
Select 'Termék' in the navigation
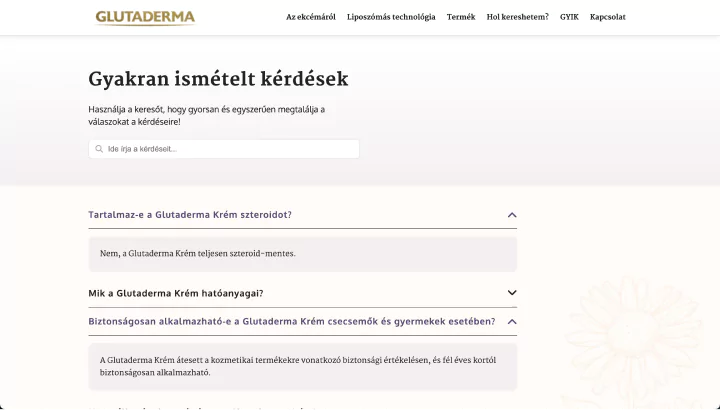461,17
